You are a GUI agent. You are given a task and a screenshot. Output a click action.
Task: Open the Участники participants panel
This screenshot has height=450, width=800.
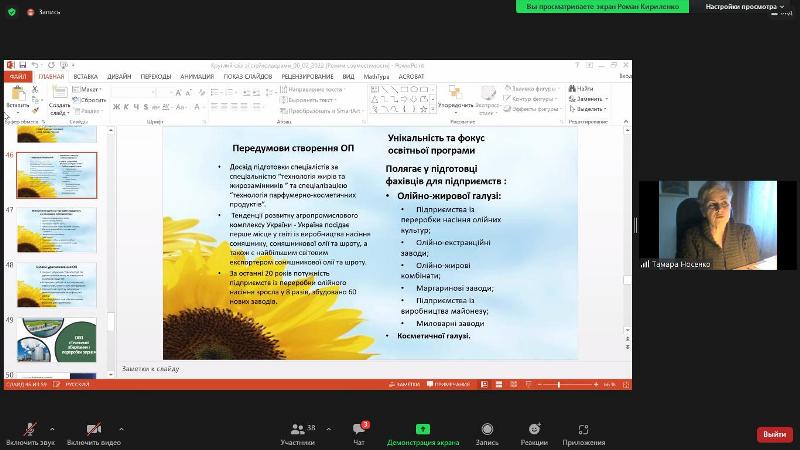tap(297, 428)
